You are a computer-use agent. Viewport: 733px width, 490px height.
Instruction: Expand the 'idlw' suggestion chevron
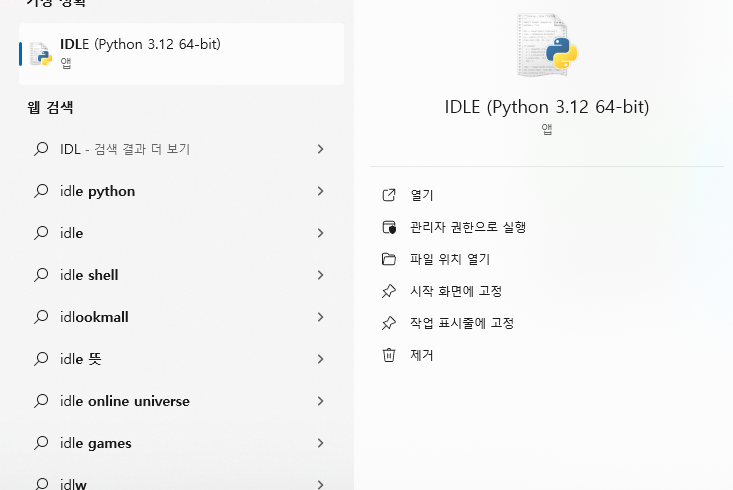coord(320,484)
